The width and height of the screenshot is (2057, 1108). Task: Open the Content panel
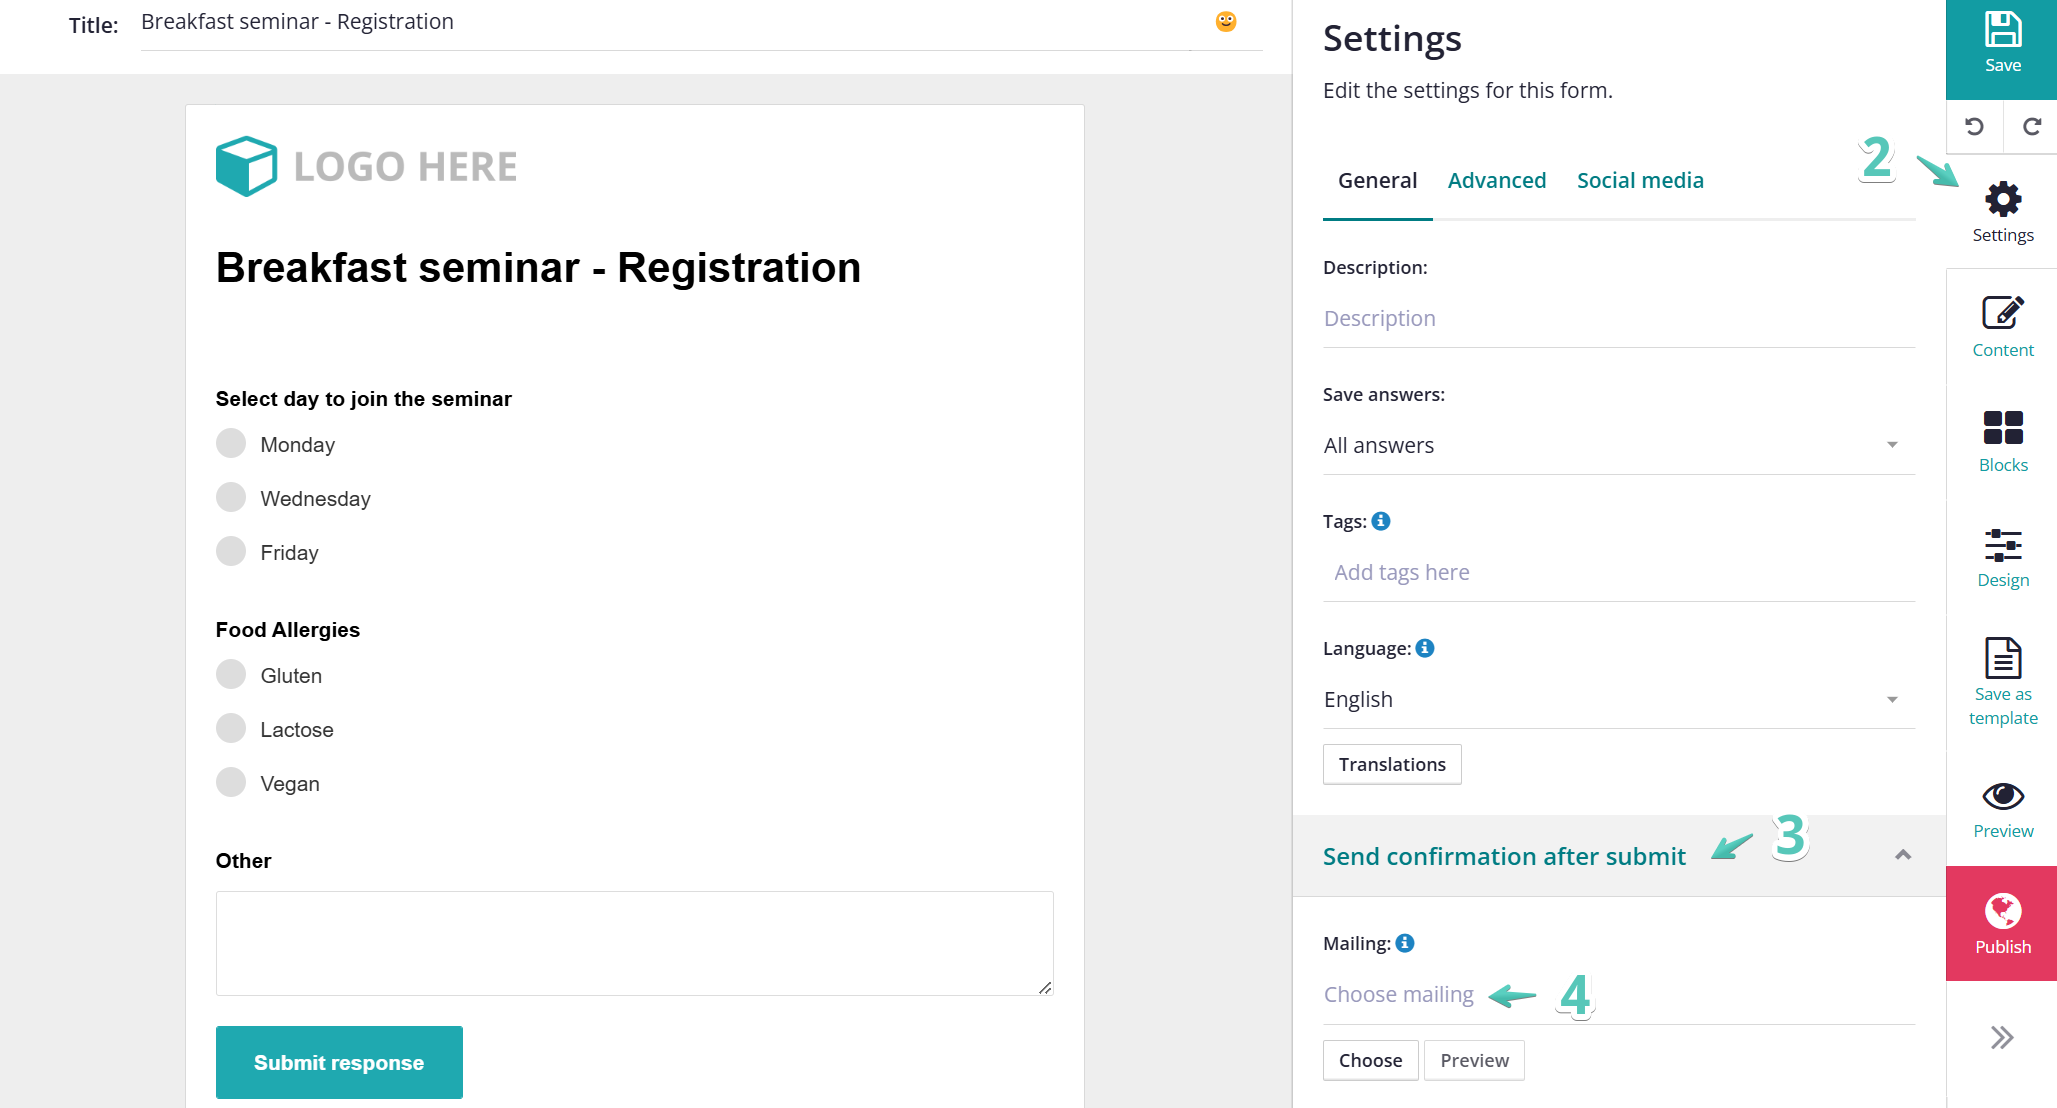(x=2002, y=326)
